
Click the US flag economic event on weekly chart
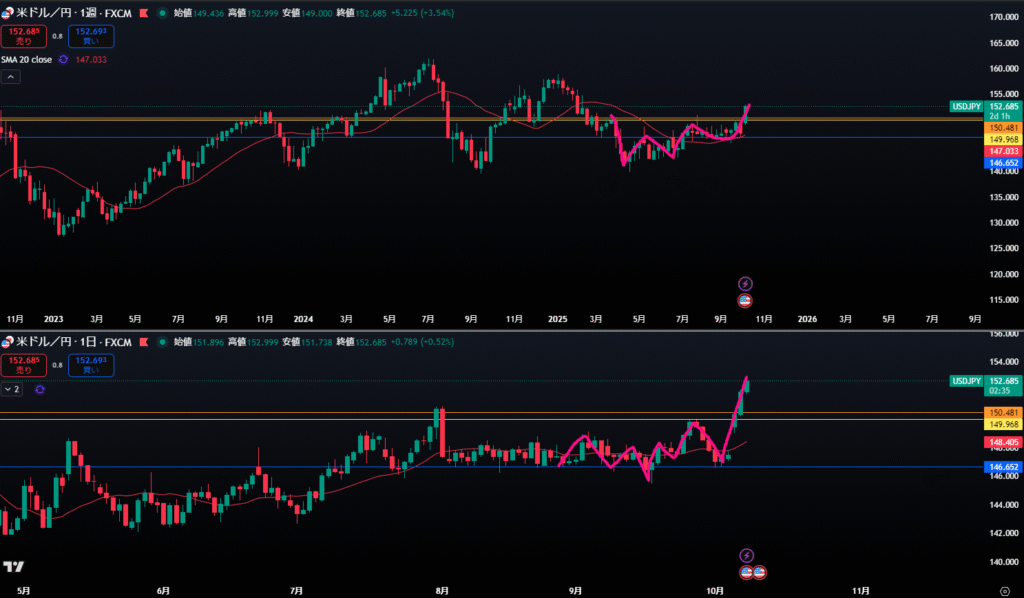pos(744,300)
